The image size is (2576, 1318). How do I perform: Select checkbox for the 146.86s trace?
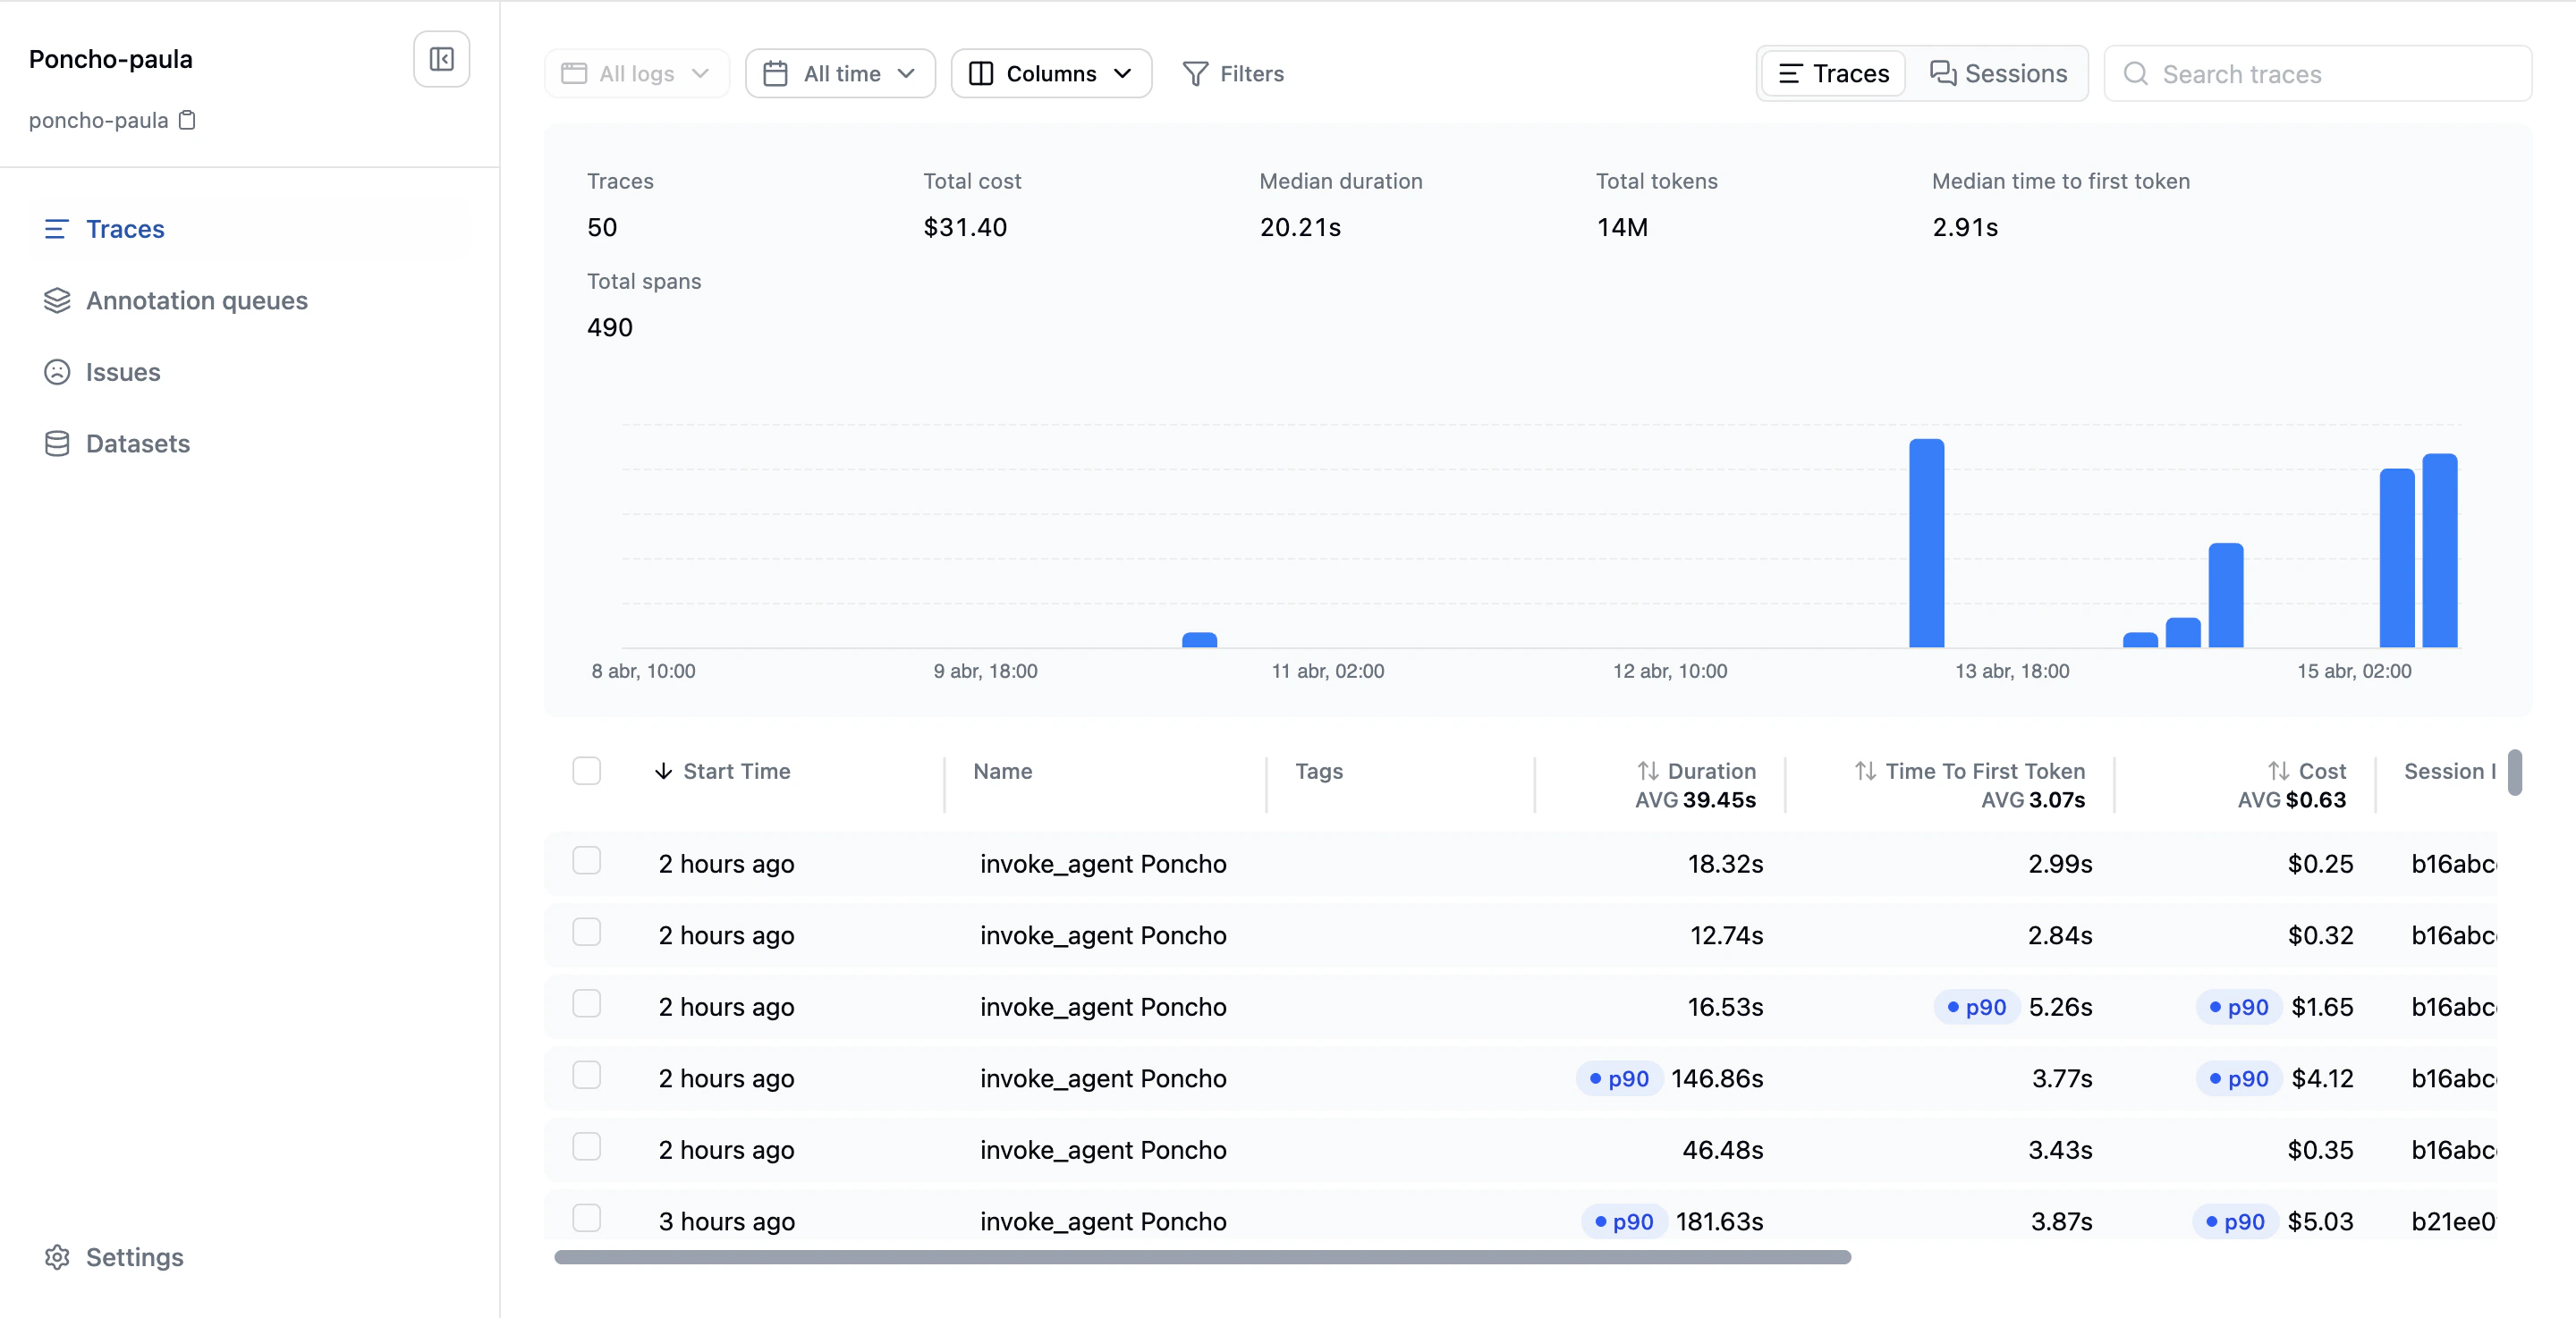click(587, 1076)
